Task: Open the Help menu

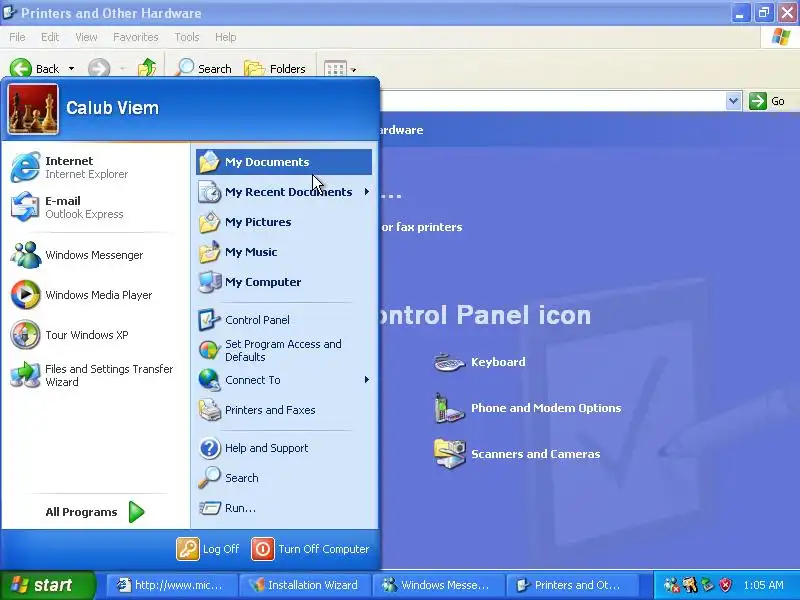Action: click(x=226, y=37)
